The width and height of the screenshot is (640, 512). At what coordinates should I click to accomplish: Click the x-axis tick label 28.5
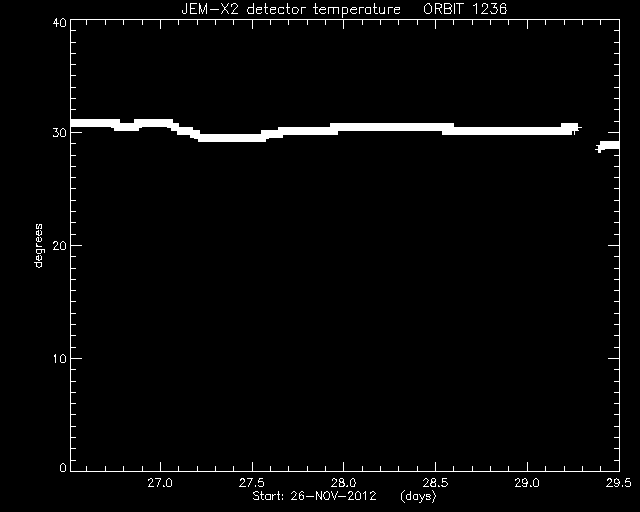pos(436,483)
